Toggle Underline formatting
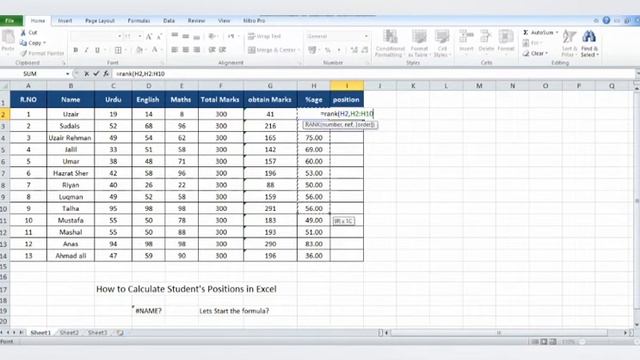Image resolution: width=640 pixels, height=360 pixels. 97,50
